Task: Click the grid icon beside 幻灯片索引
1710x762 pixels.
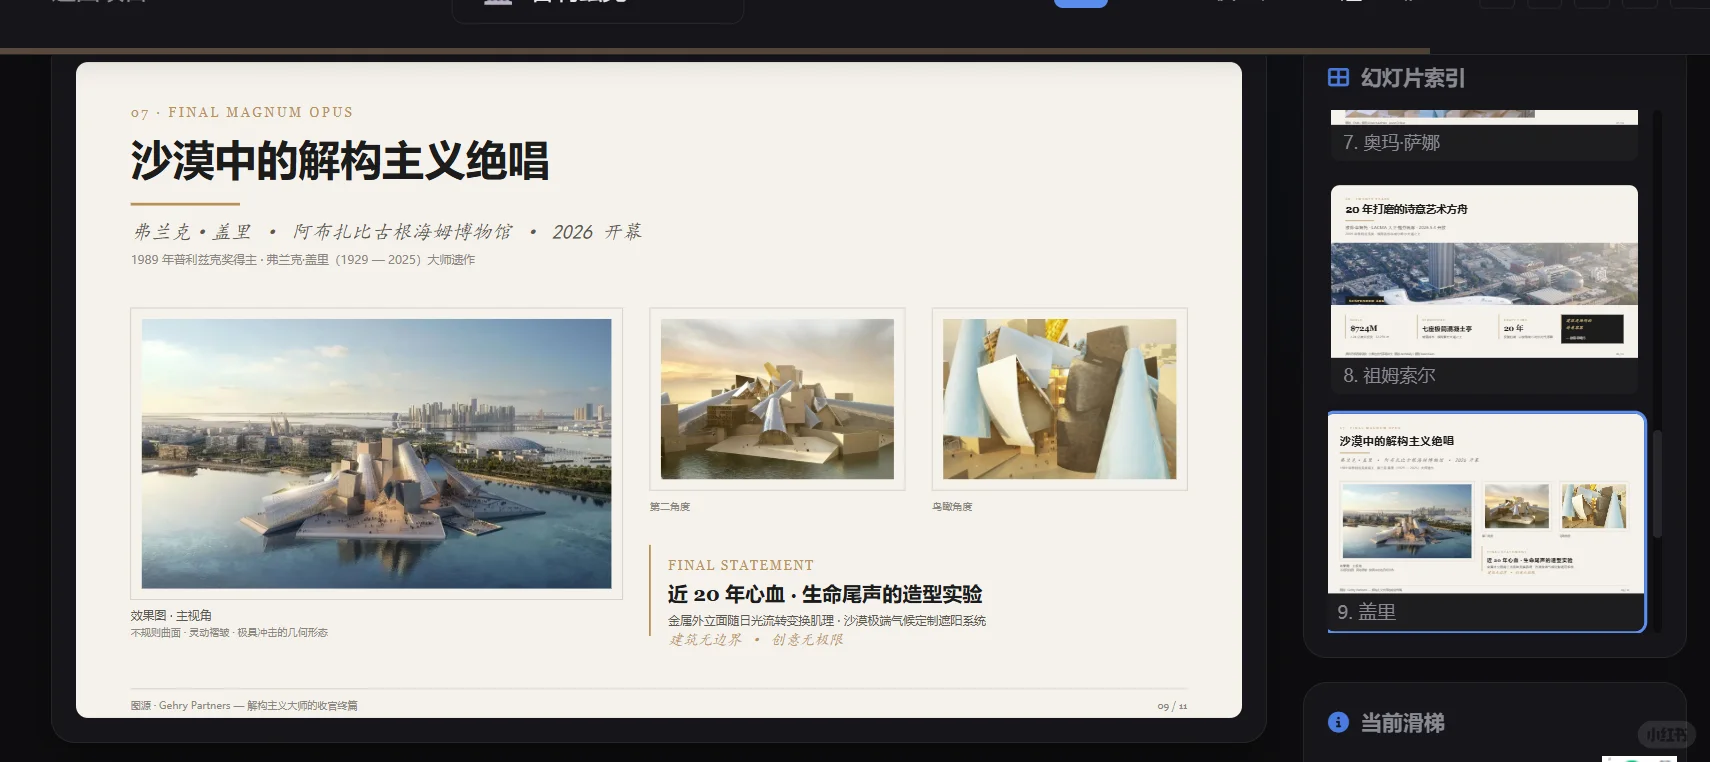Action: (1338, 77)
